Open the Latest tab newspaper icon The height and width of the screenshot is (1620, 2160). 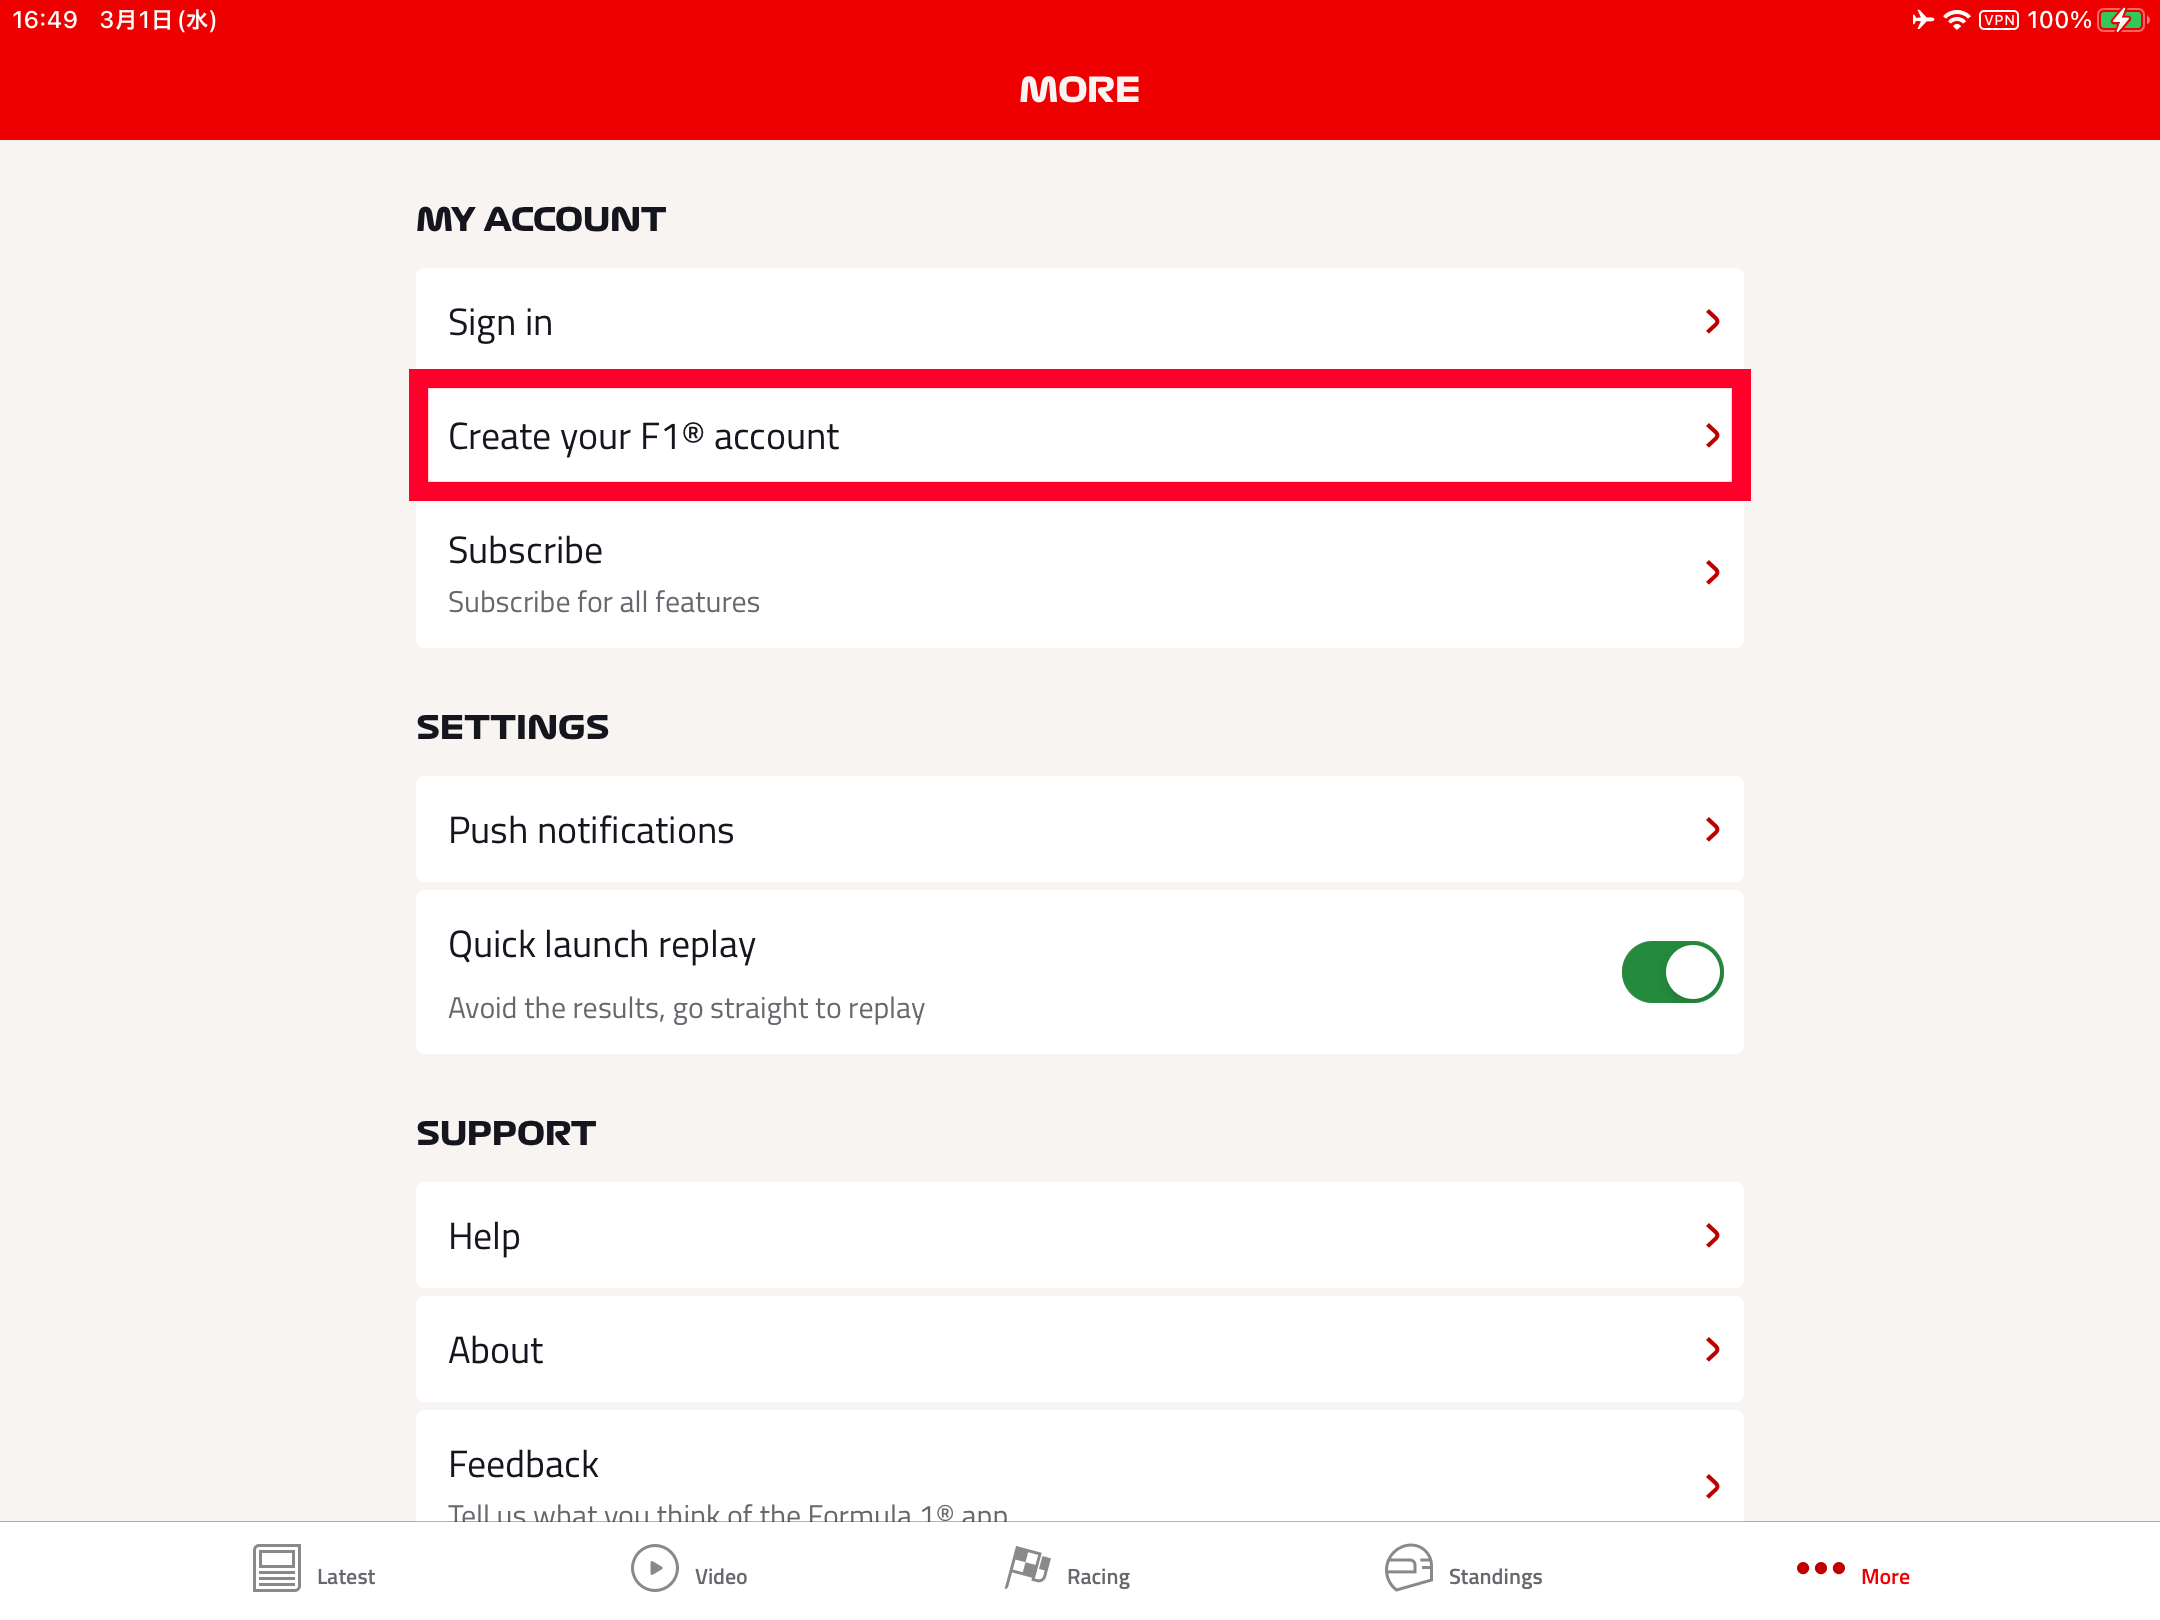pyautogui.click(x=277, y=1568)
